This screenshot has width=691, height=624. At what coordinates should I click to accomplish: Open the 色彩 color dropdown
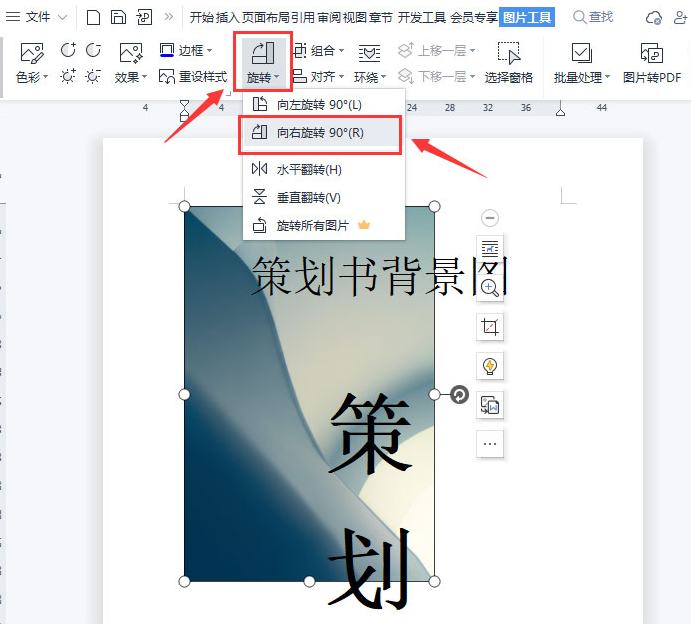tap(32, 63)
